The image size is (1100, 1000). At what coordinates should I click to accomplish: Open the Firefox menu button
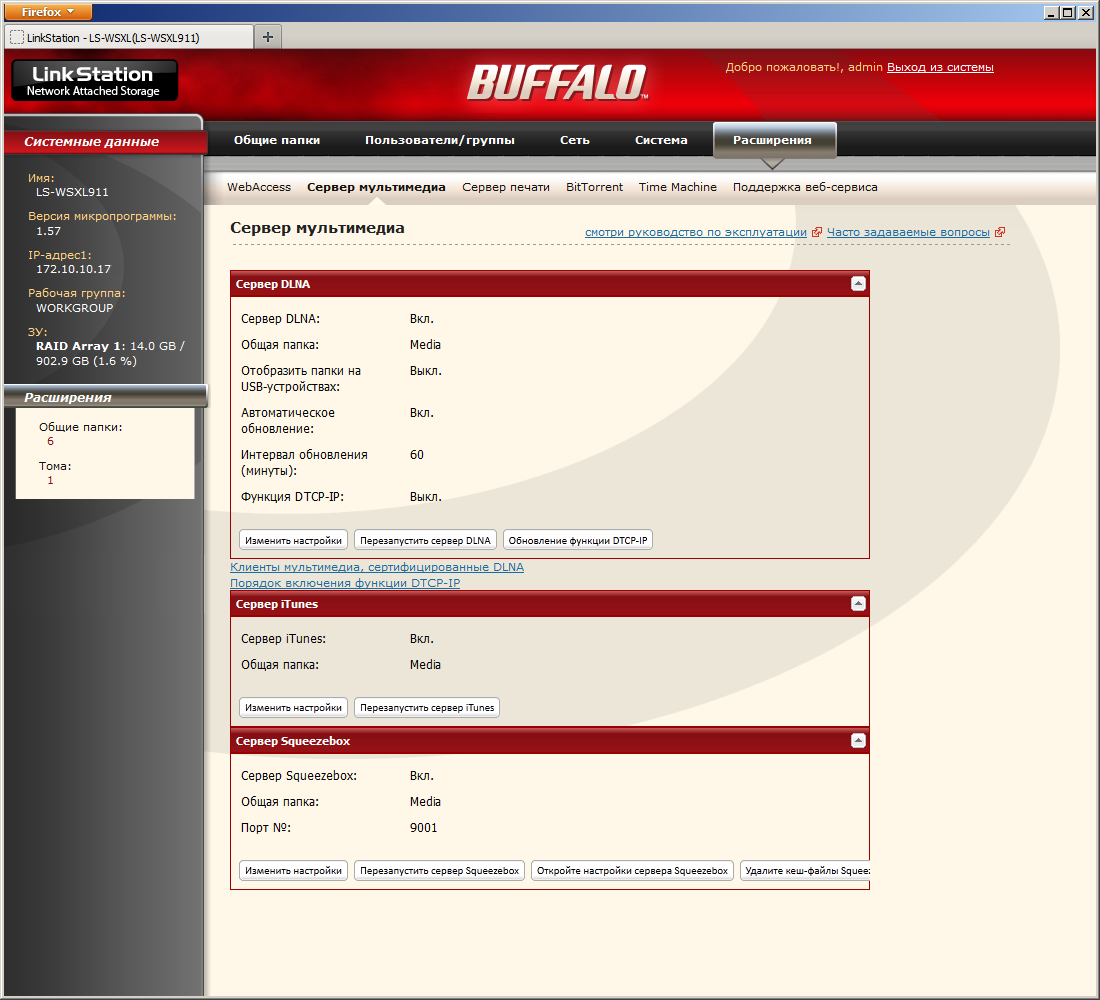pyautogui.click(x=48, y=12)
